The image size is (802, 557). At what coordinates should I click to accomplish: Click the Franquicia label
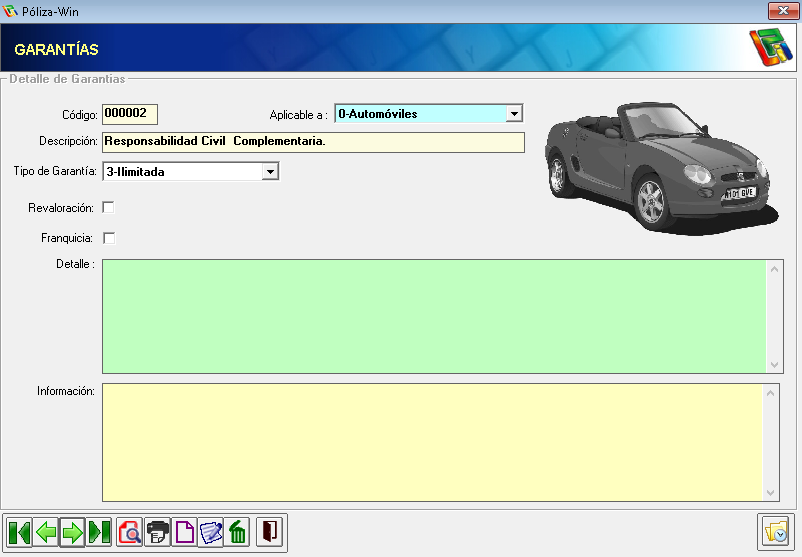(66, 238)
